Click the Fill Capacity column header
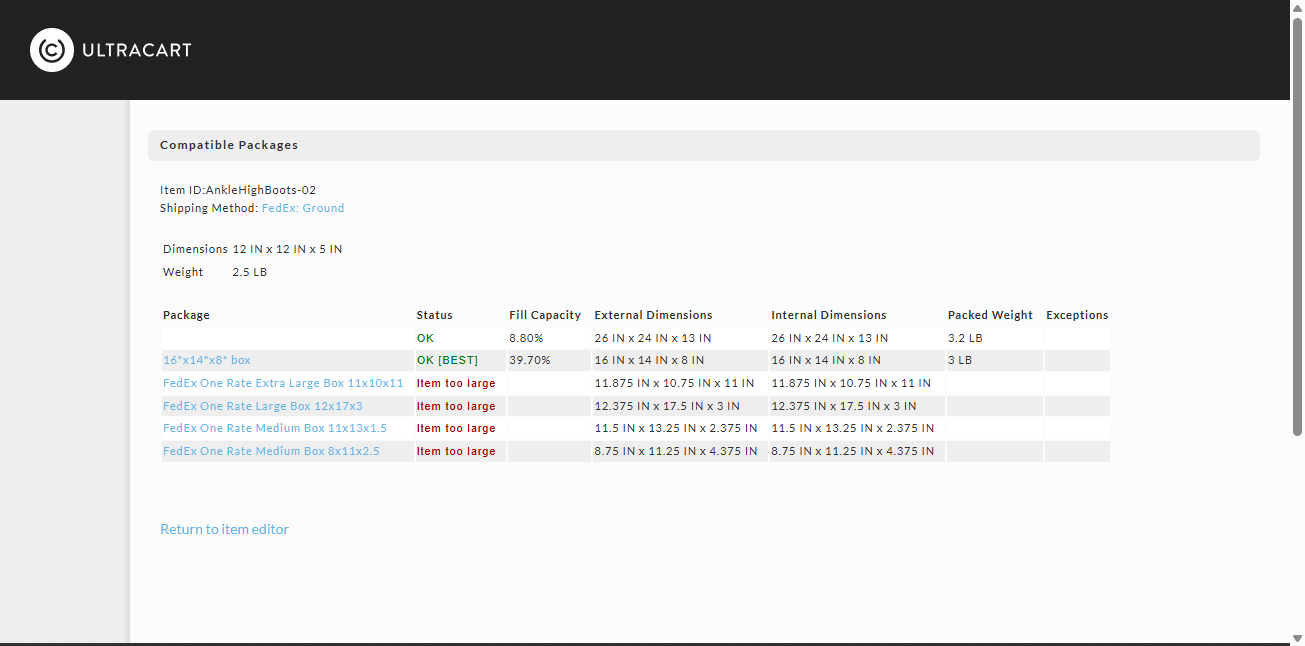Viewport: 1305px width, 646px height. [545, 315]
